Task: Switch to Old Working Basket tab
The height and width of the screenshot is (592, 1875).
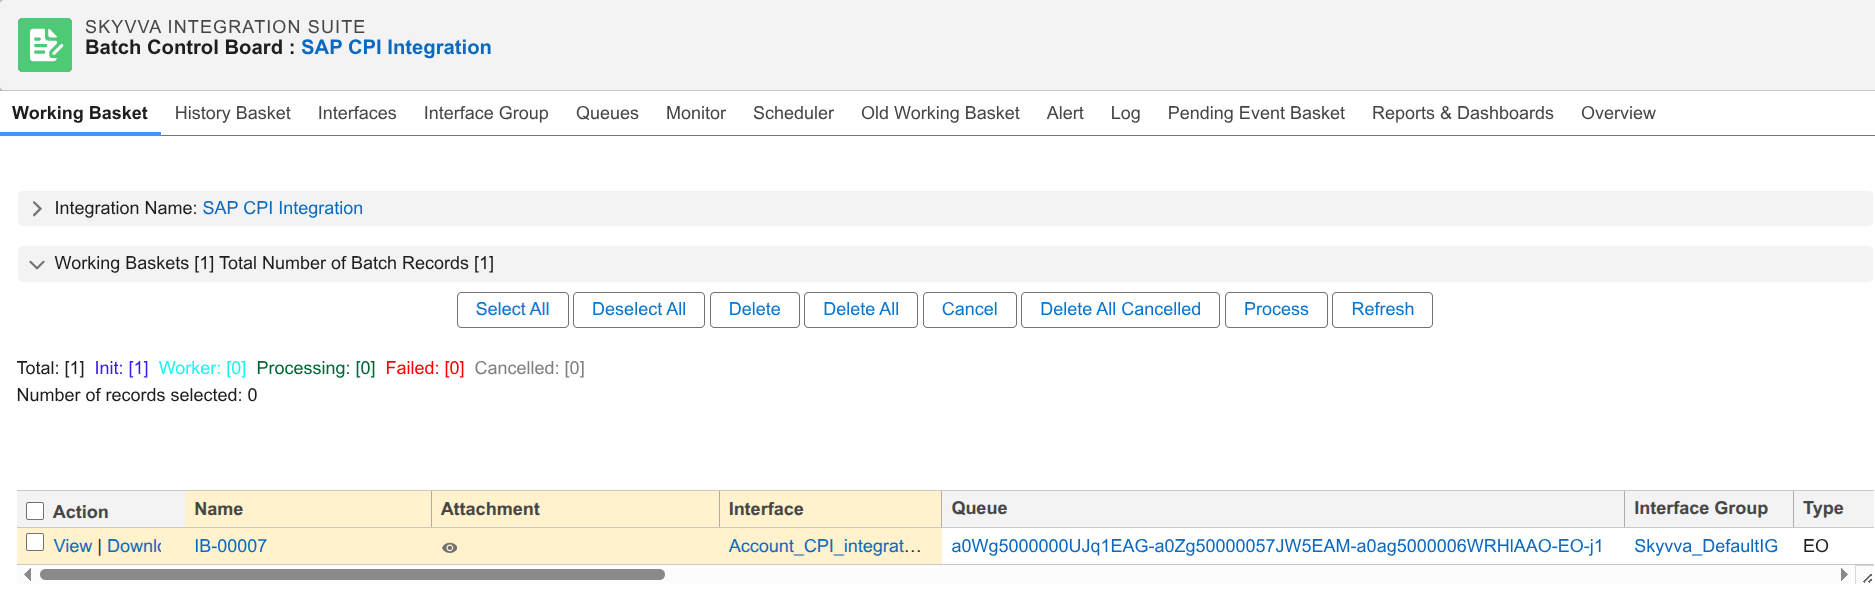Action: coord(940,113)
